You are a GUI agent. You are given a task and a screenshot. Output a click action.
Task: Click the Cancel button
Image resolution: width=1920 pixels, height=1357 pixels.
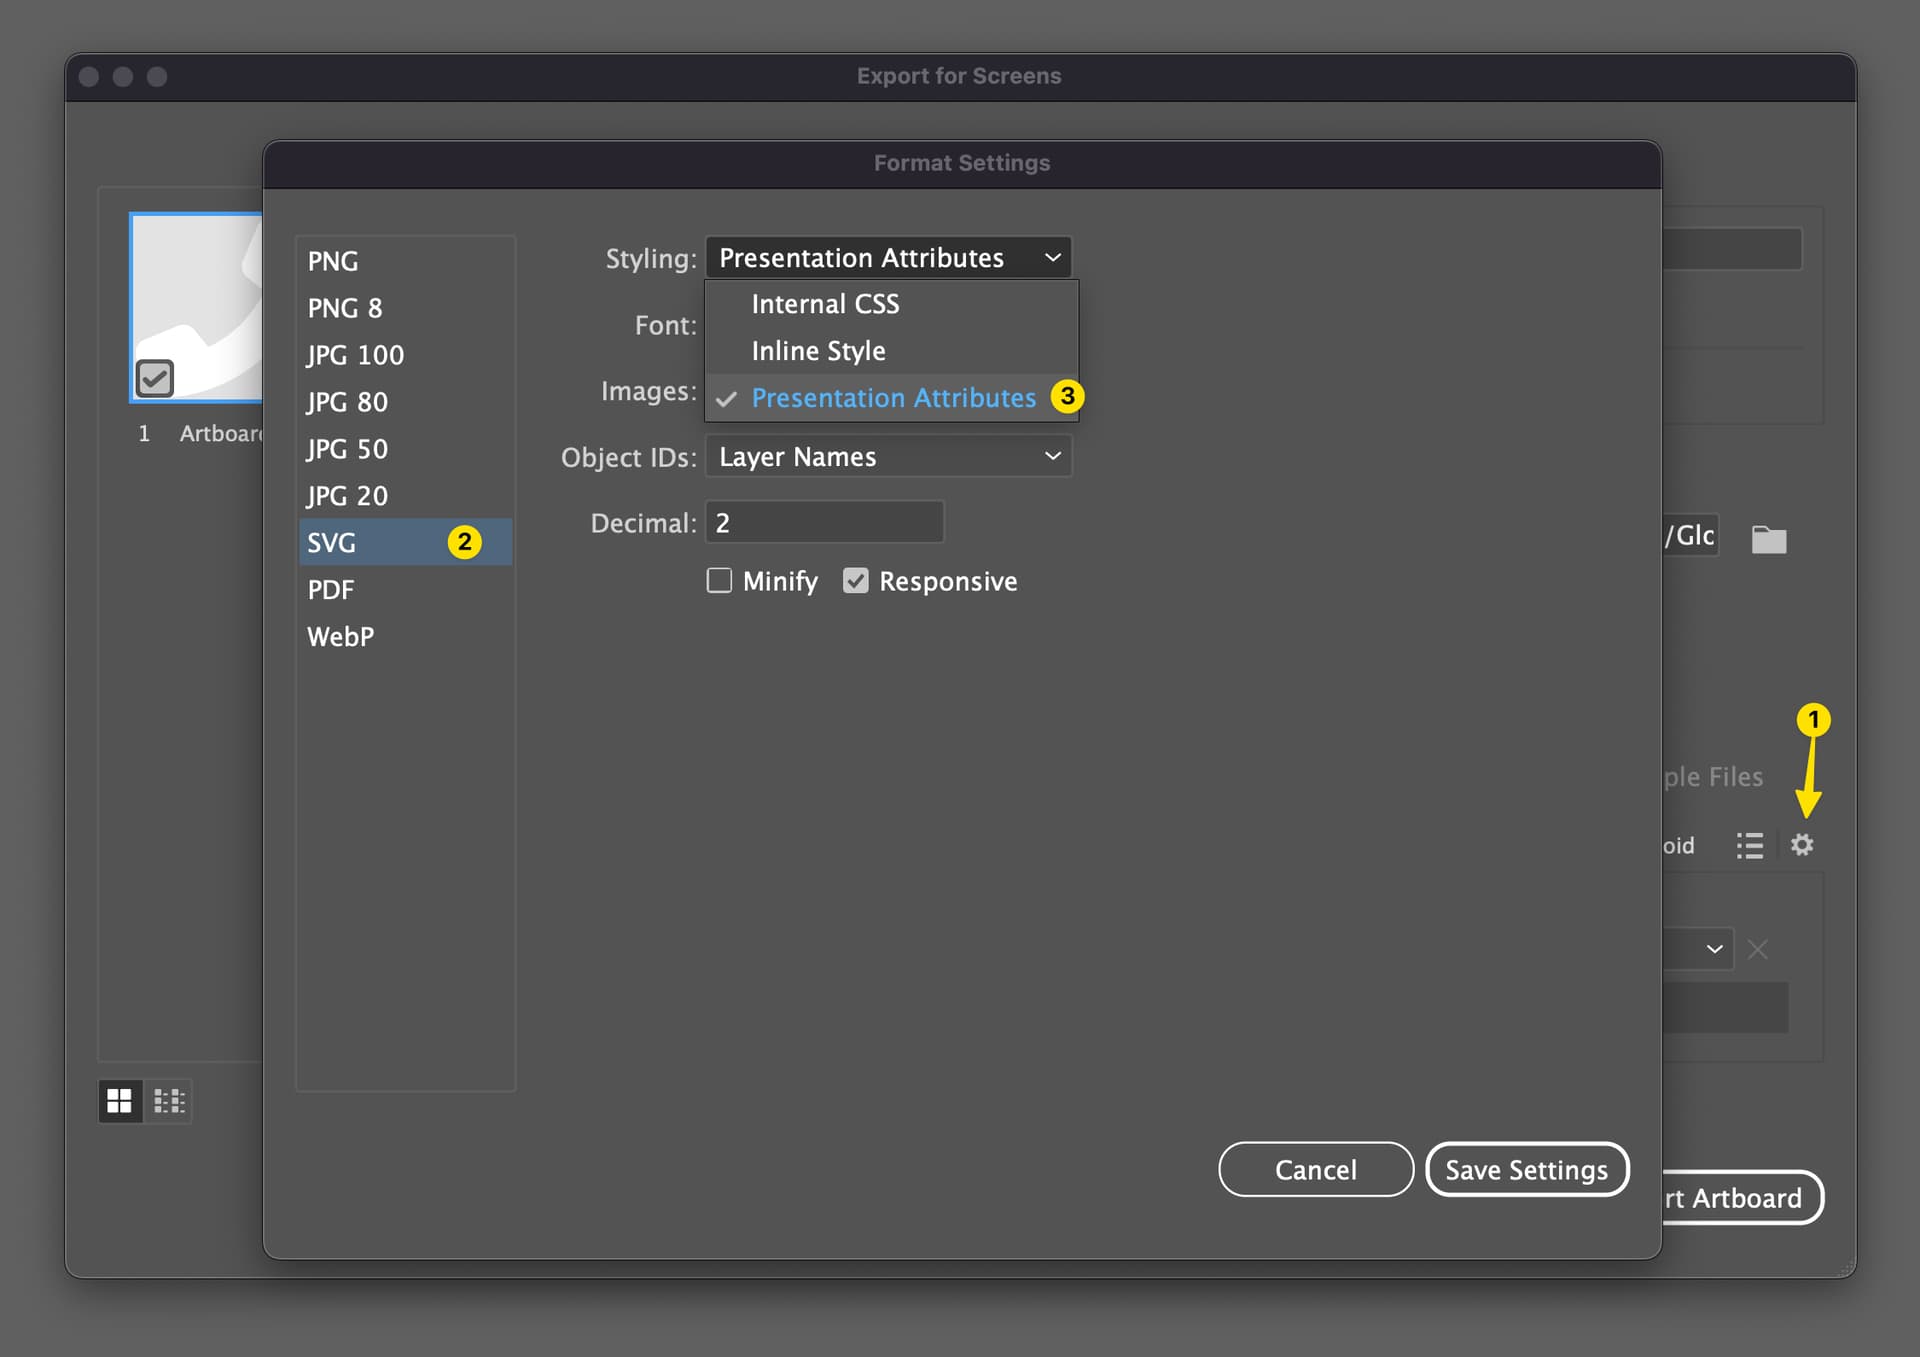point(1315,1169)
